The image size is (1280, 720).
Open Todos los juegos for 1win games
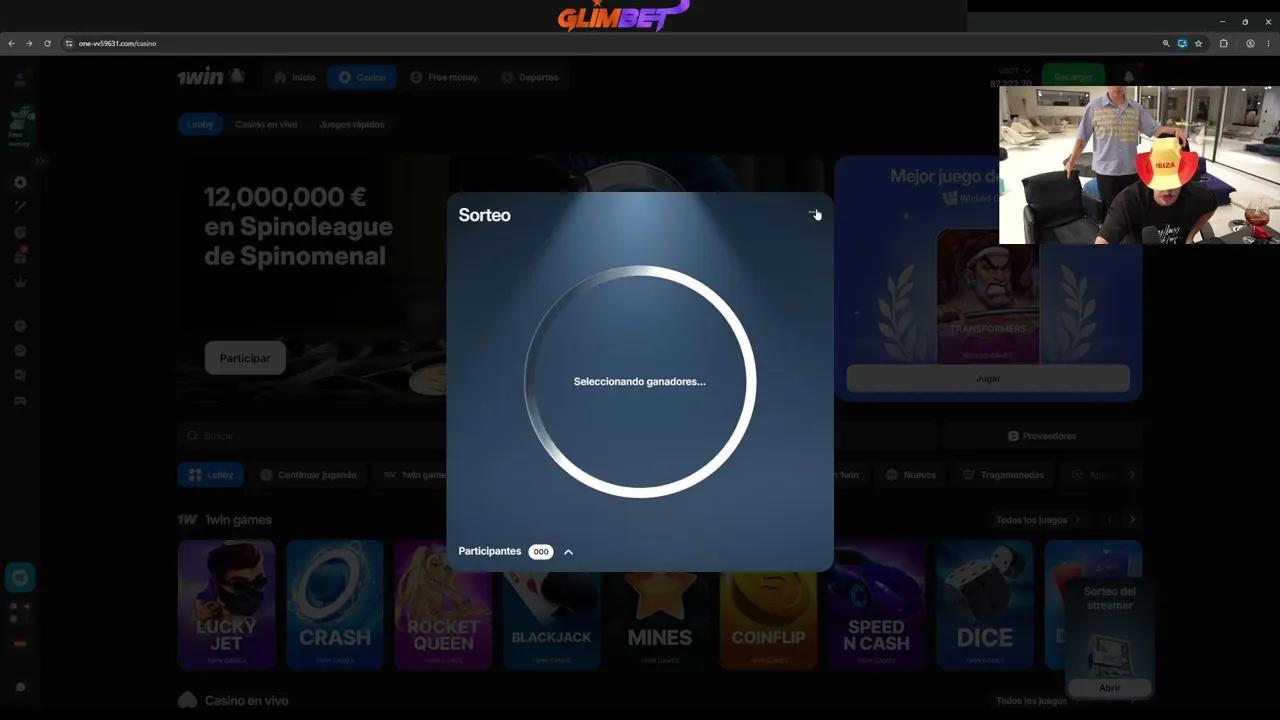tap(1039, 520)
